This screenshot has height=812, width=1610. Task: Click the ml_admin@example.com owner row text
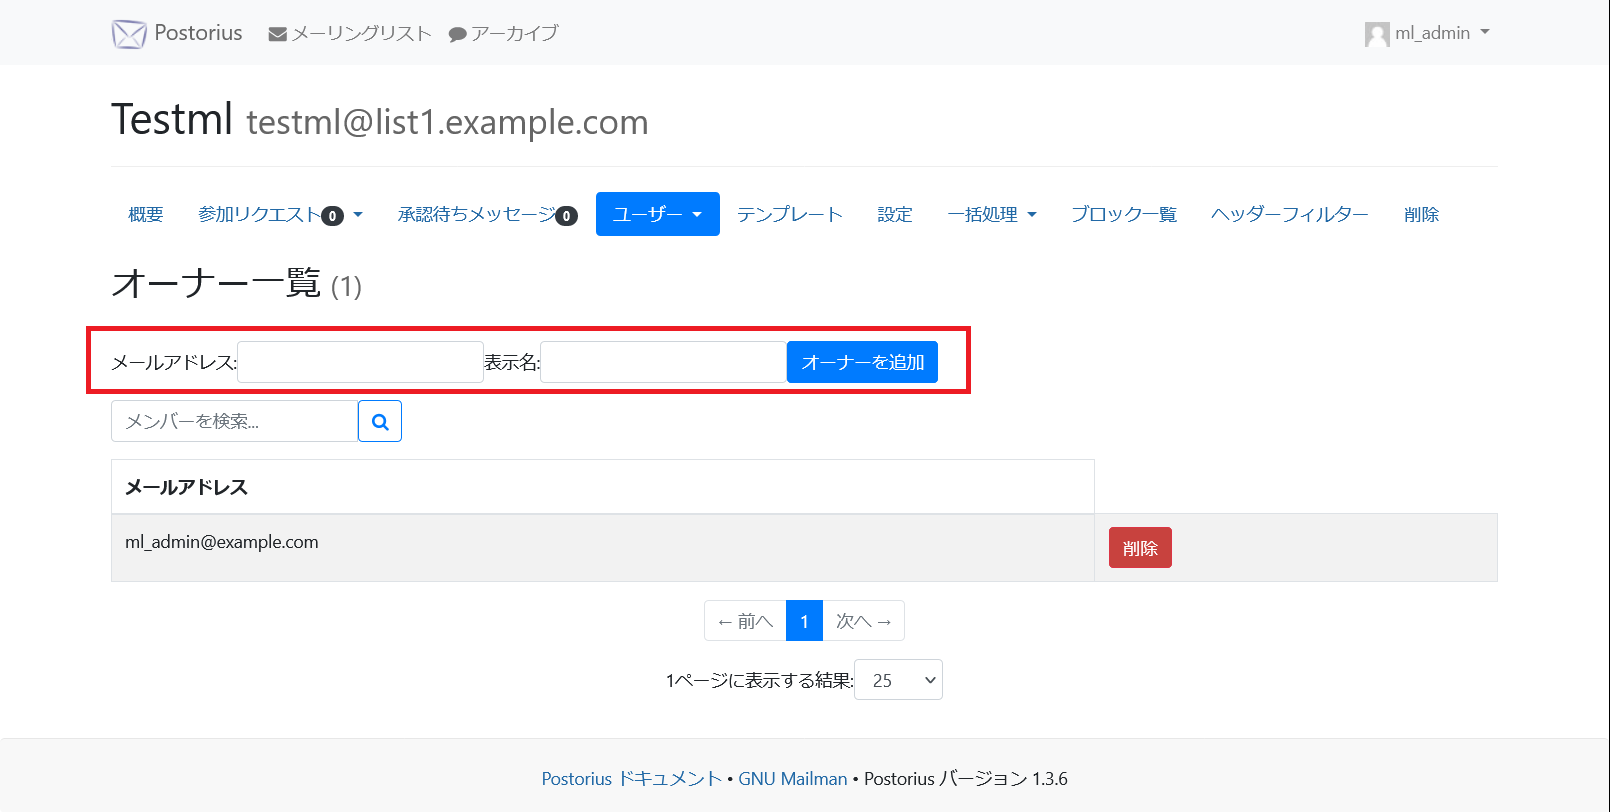point(222,542)
